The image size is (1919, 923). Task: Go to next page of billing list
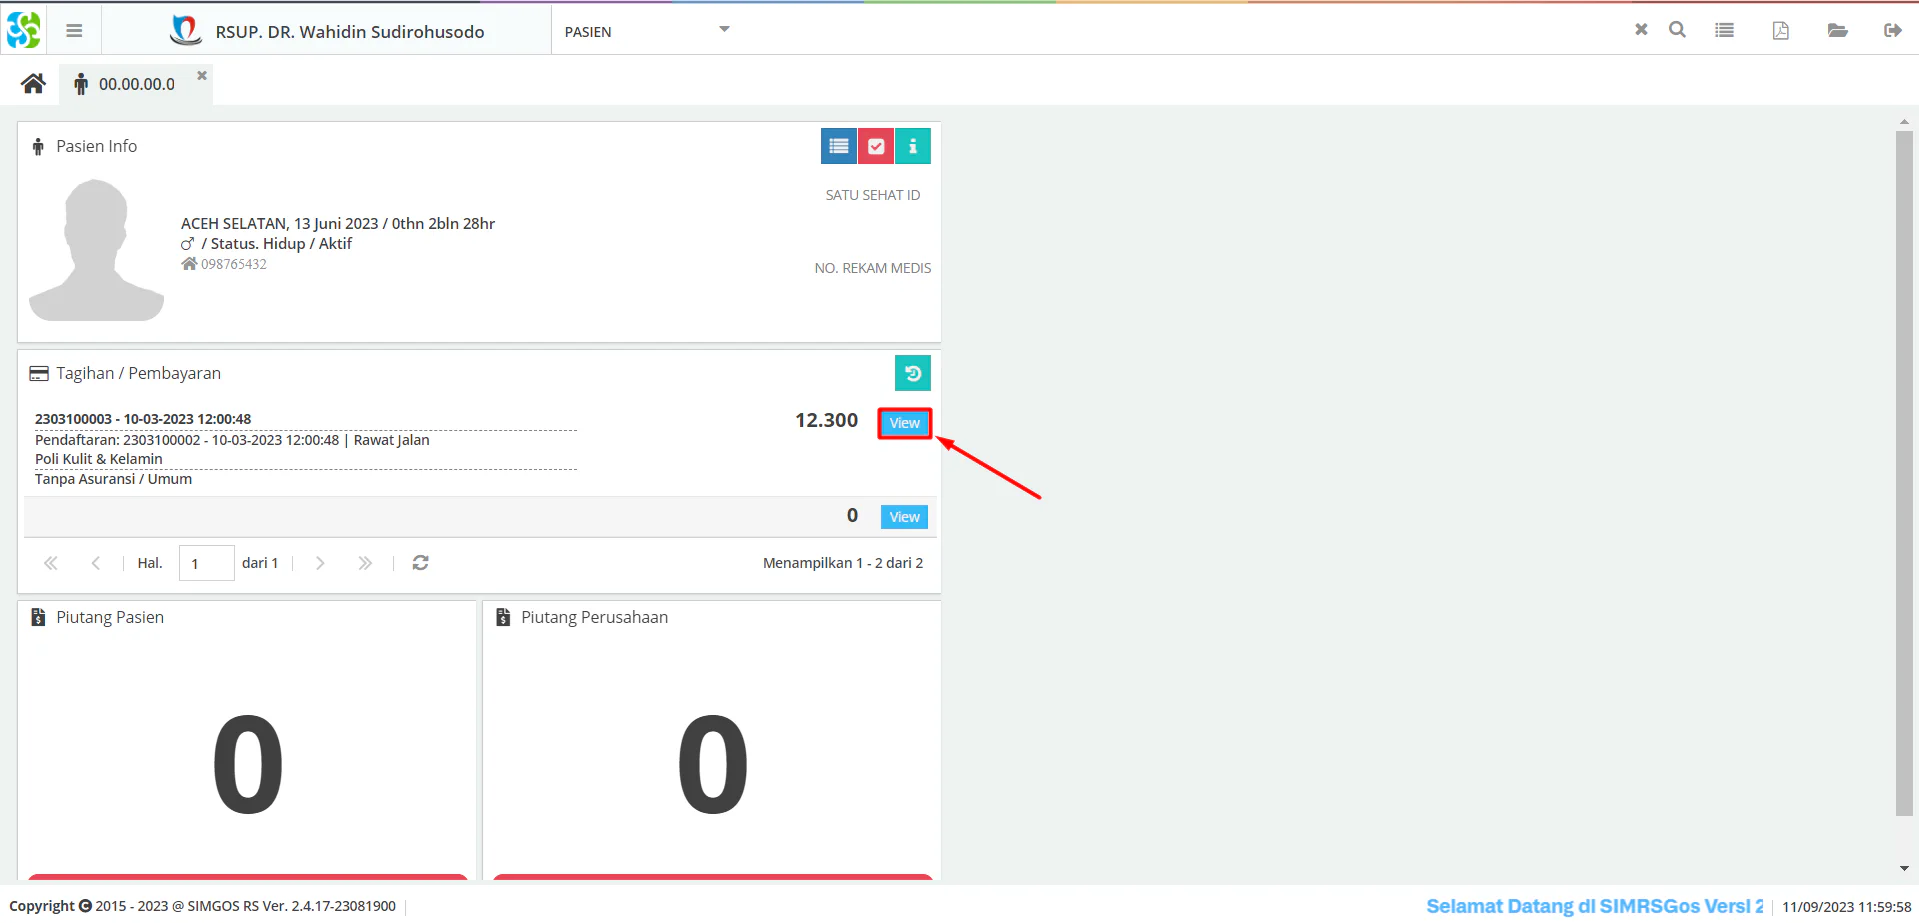tap(320, 563)
